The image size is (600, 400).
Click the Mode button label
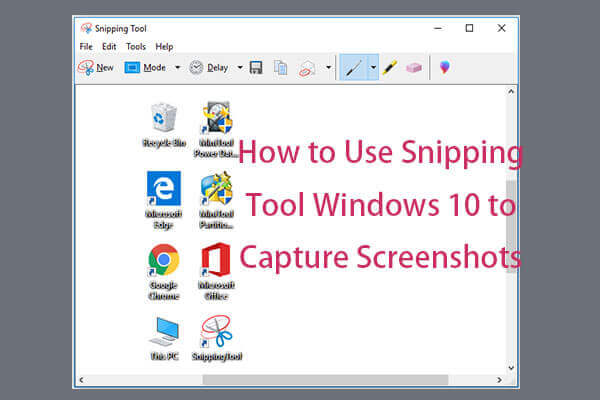155,68
